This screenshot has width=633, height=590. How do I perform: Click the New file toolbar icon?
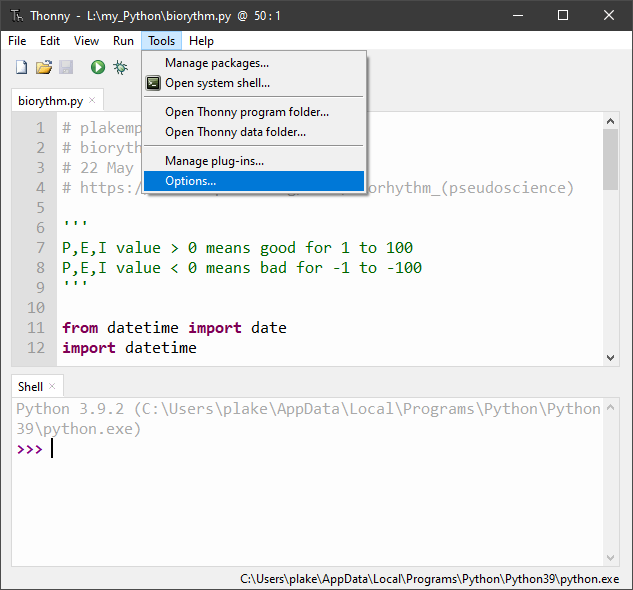pyautogui.click(x=21, y=67)
